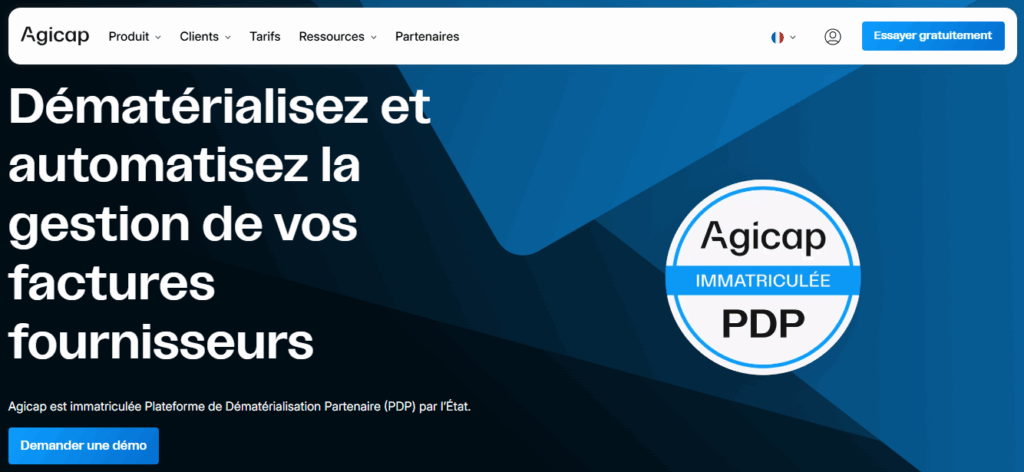Click the Demander une démo button
The width and height of the screenshot is (1024, 472).
point(84,446)
